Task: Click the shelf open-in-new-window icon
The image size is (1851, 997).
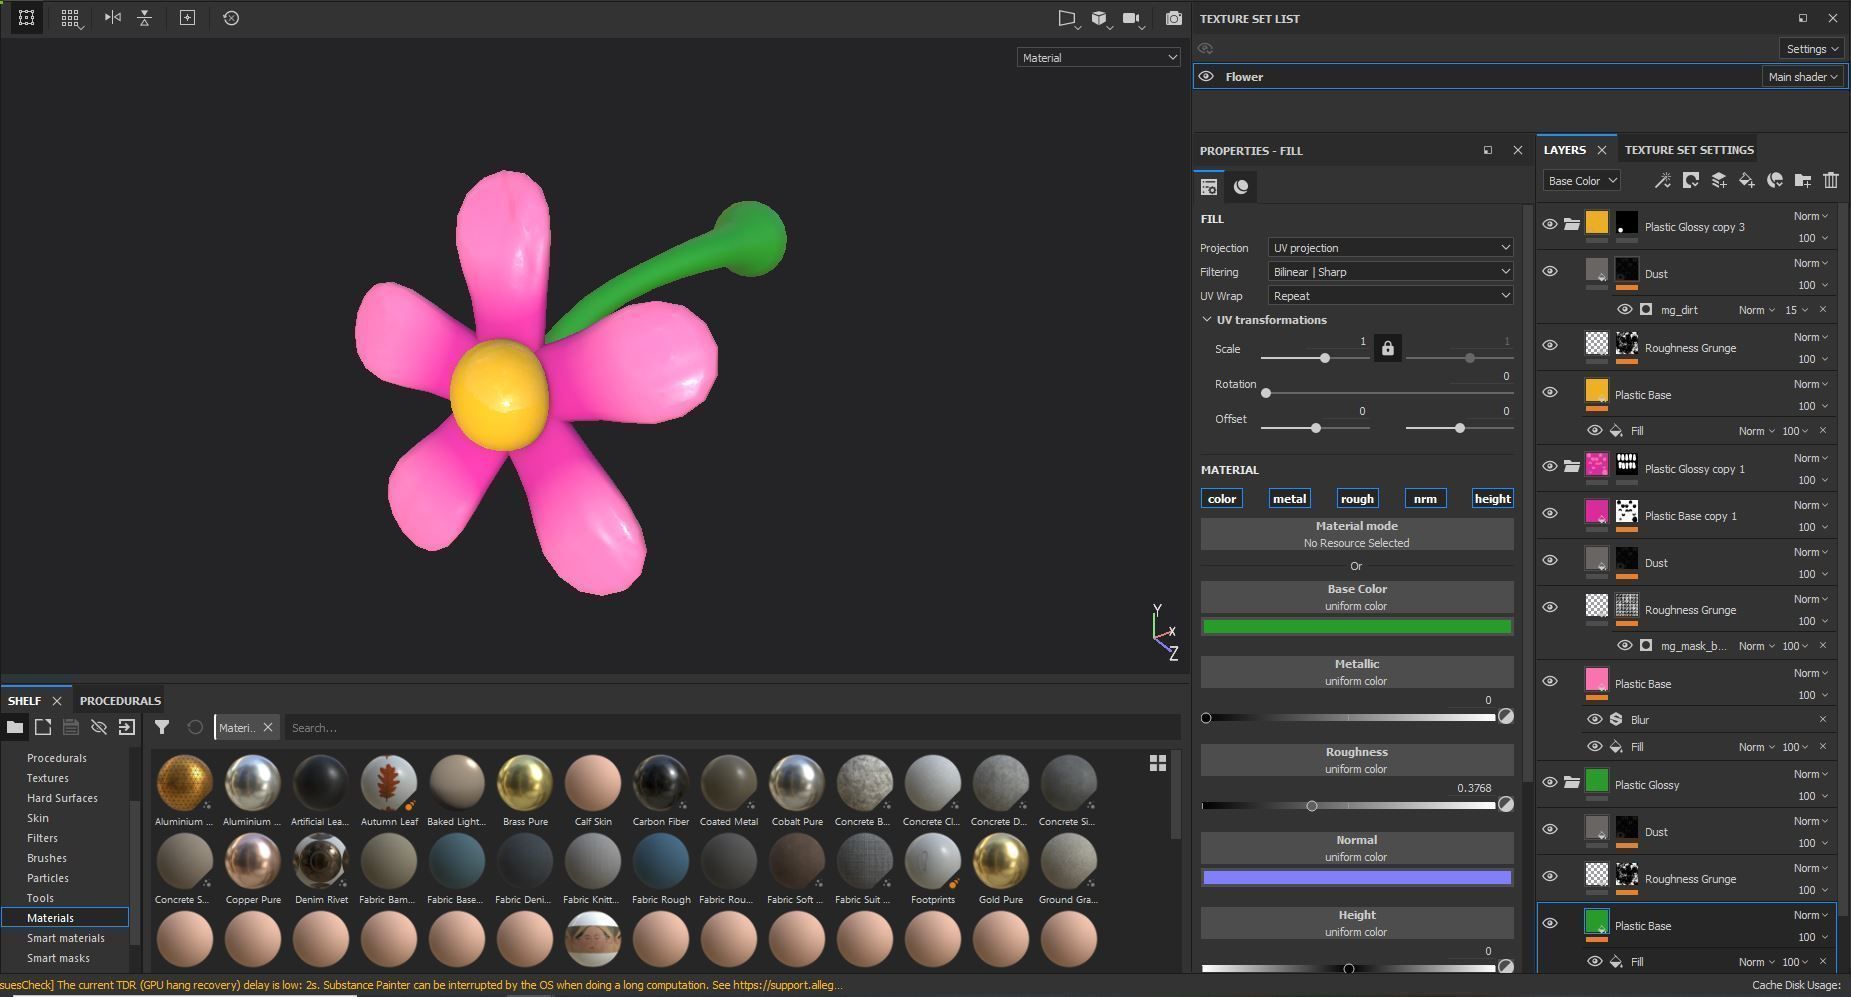Action: tap(43, 727)
